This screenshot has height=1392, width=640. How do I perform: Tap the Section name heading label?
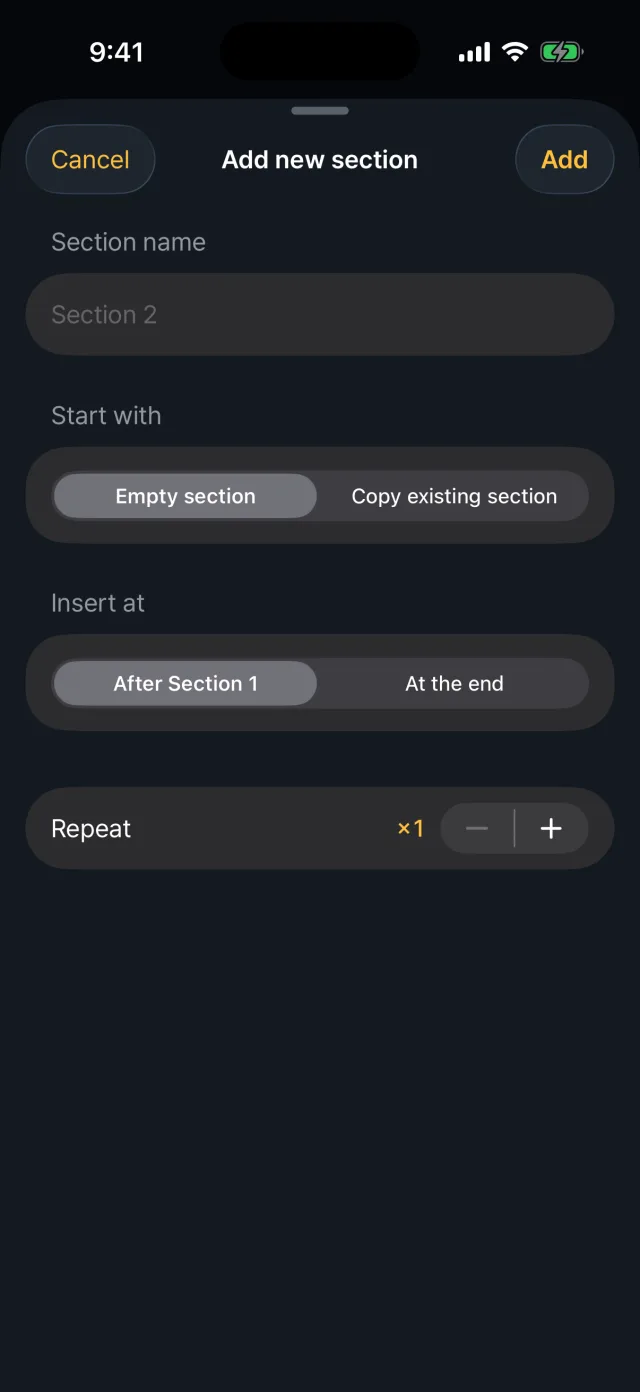(x=128, y=242)
